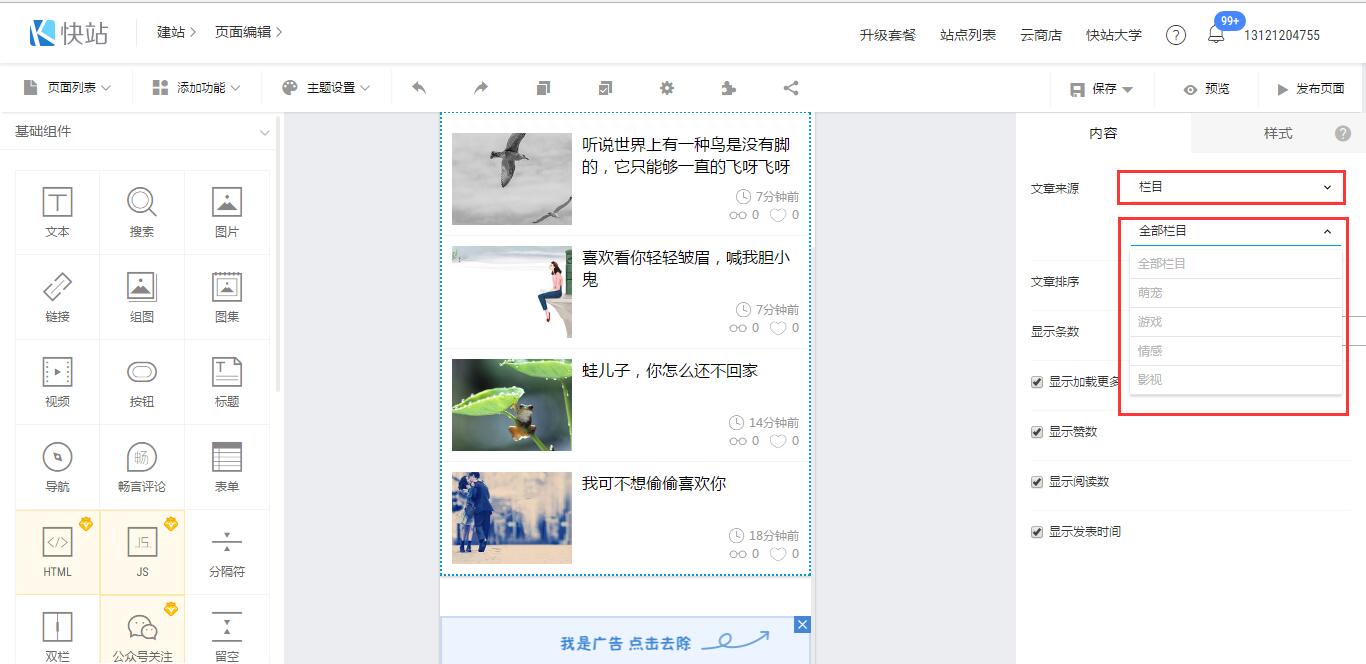Image resolution: width=1366 pixels, height=664 pixels.
Task: Switch to the 样式 tab
Action: point(1277,133)
